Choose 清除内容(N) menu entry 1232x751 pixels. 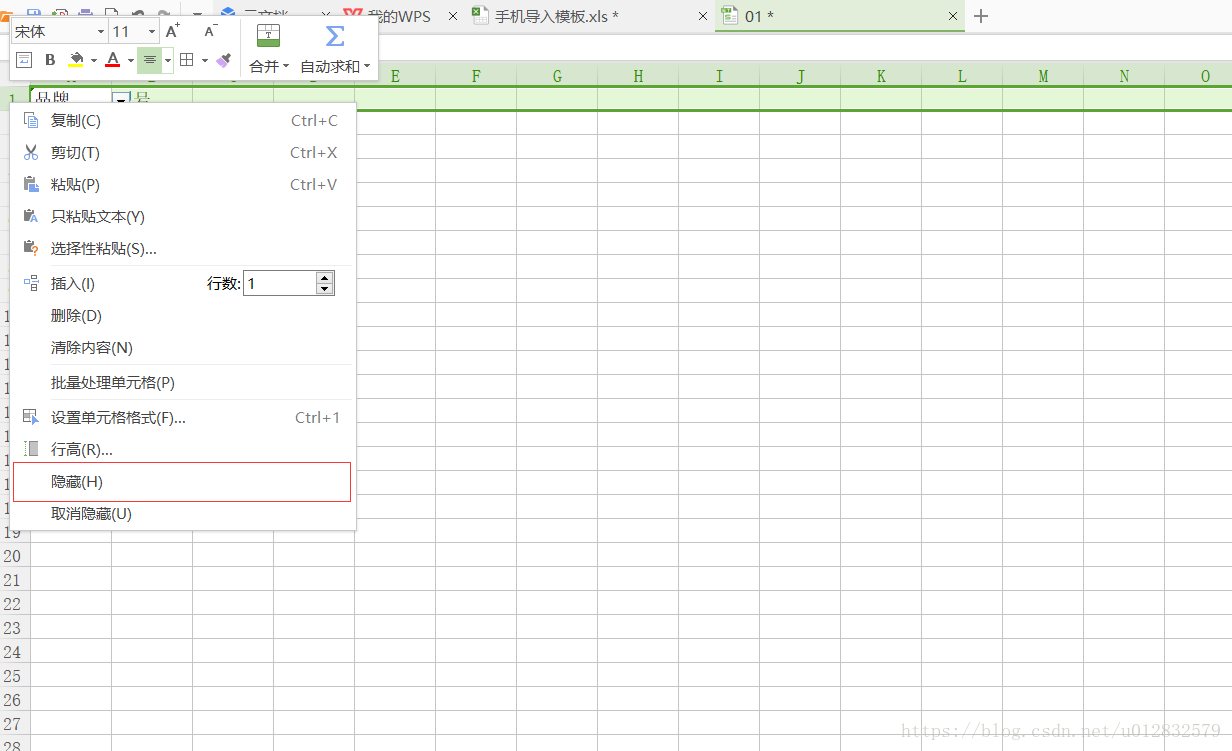pos(184,348)
